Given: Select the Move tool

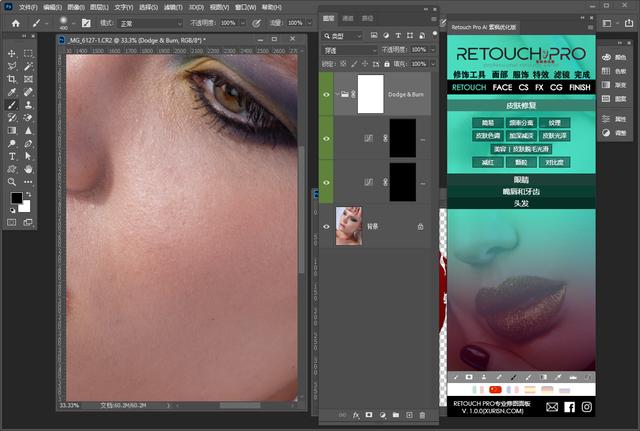Looking at the screenshot, I should coord(12,53).
